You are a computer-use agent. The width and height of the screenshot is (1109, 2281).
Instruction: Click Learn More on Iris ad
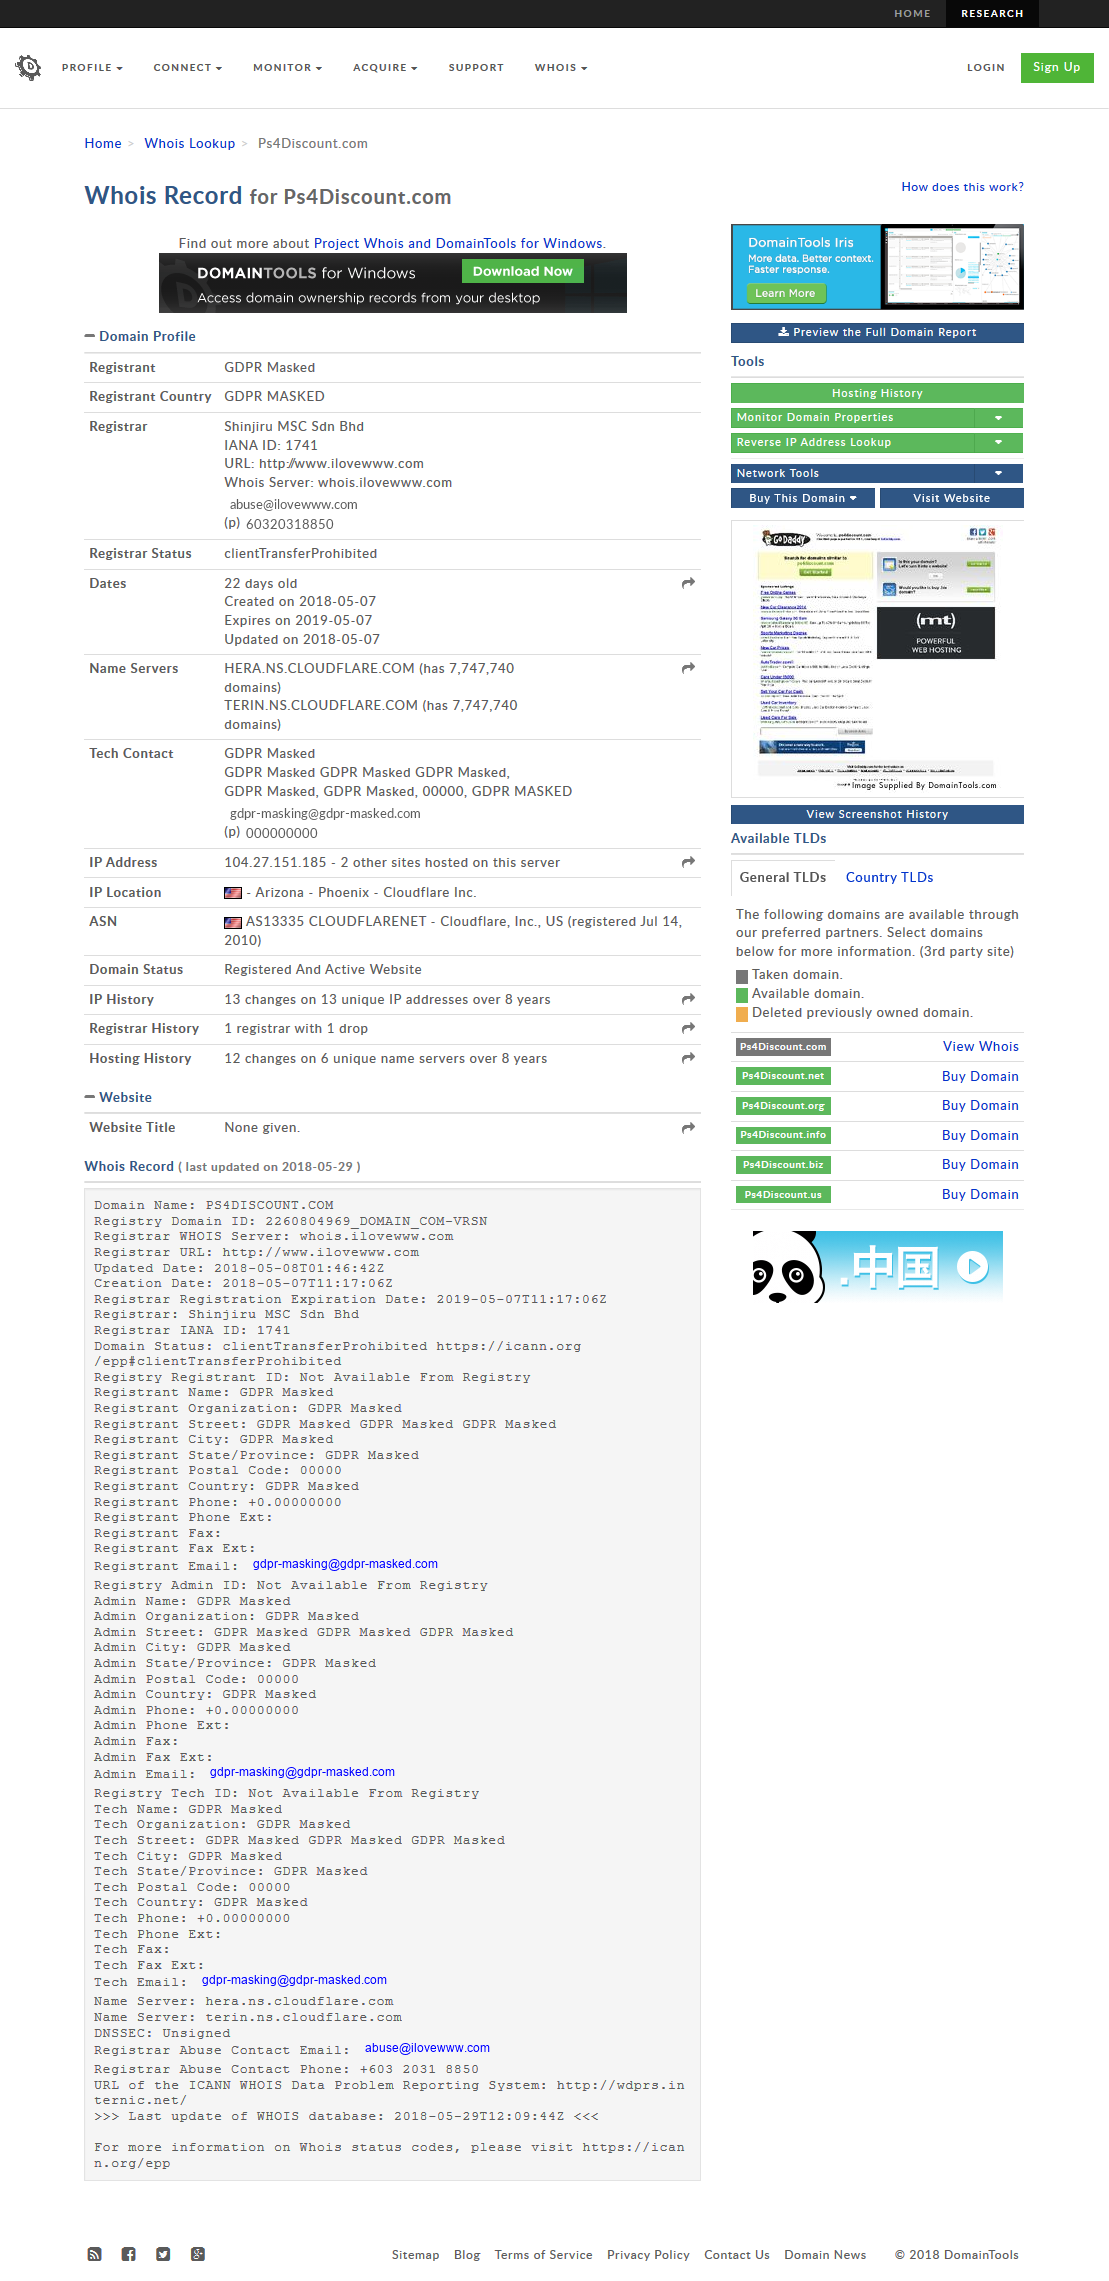pyautogui.click(x=785, y=293)
